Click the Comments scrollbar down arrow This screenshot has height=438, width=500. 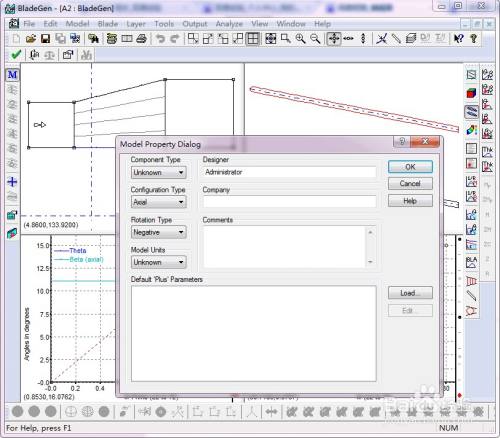[370, 262]
